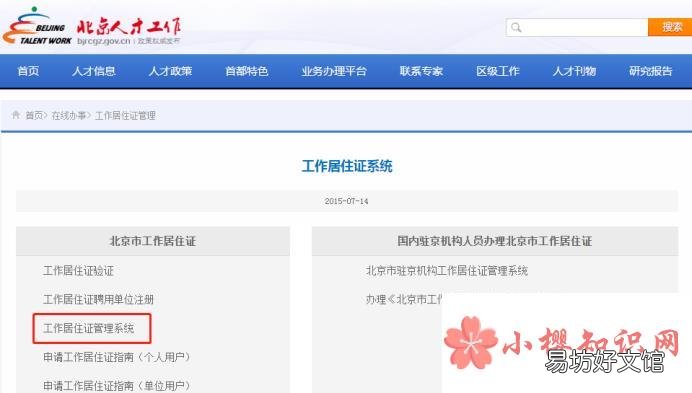Open 申请工作居住证指南（个人用户） link
The width and height of the screenshot is (692, 393).
point(117,357)
